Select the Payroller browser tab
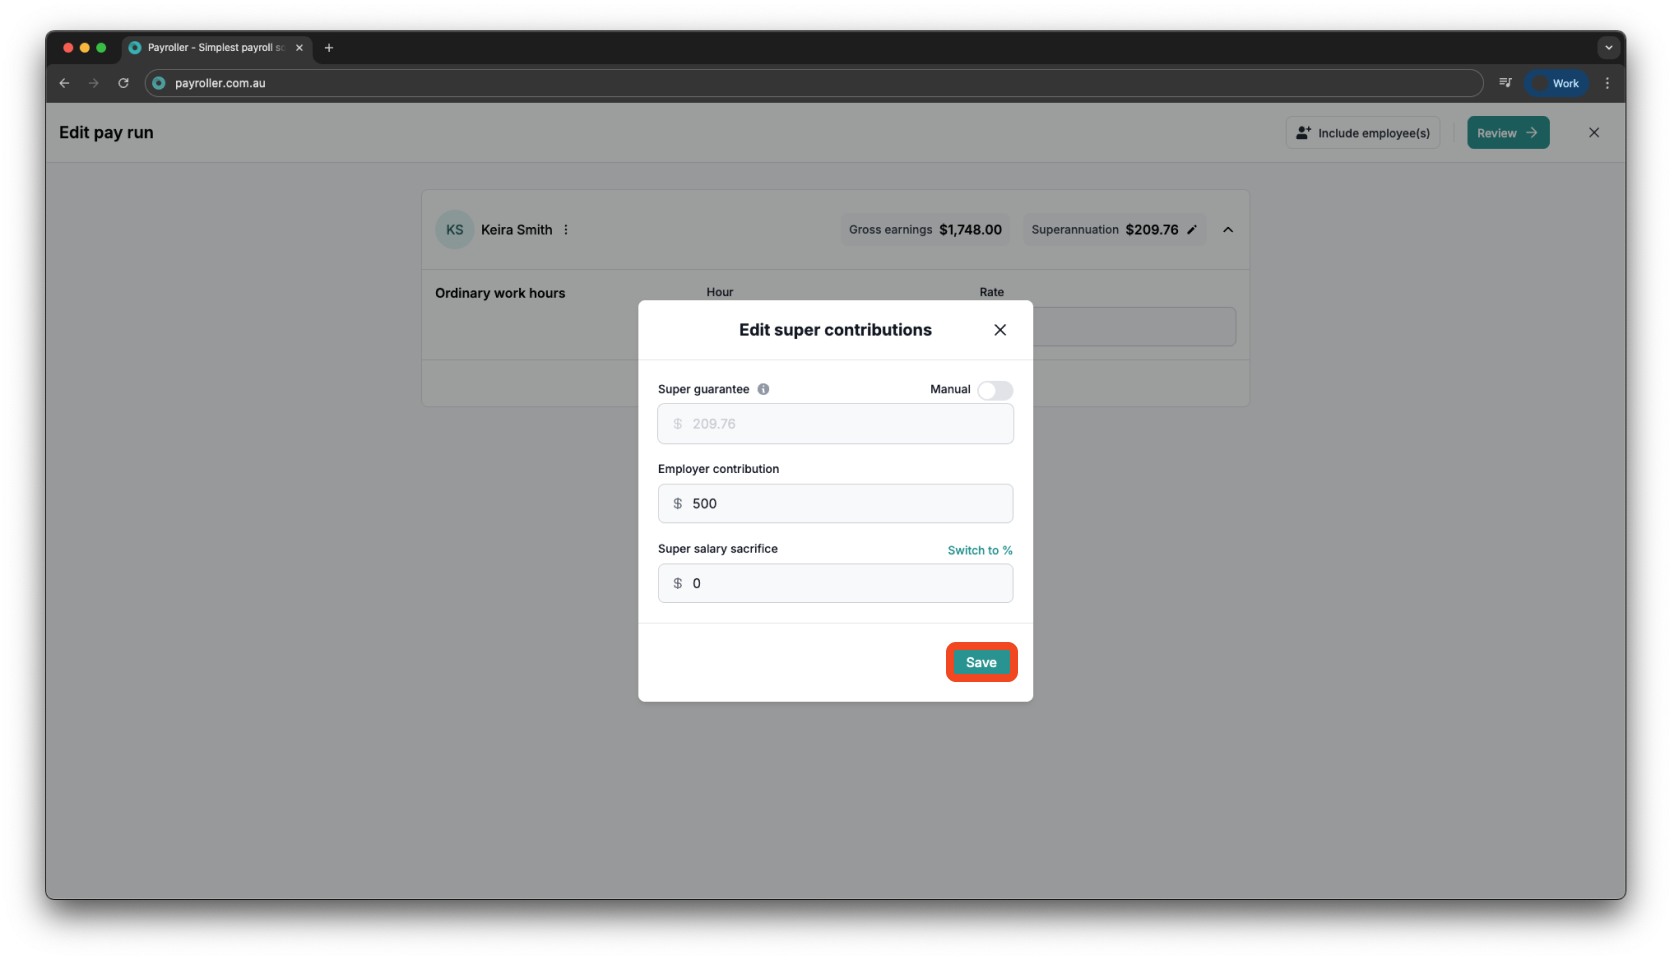This screenshot has width=1672, height=960. 210,47
